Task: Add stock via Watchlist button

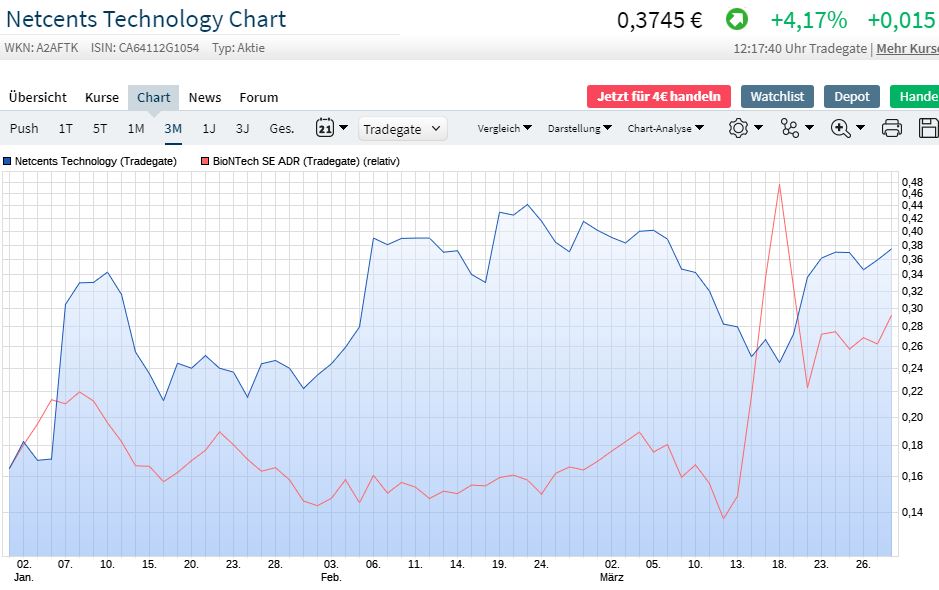Action: 777,96
